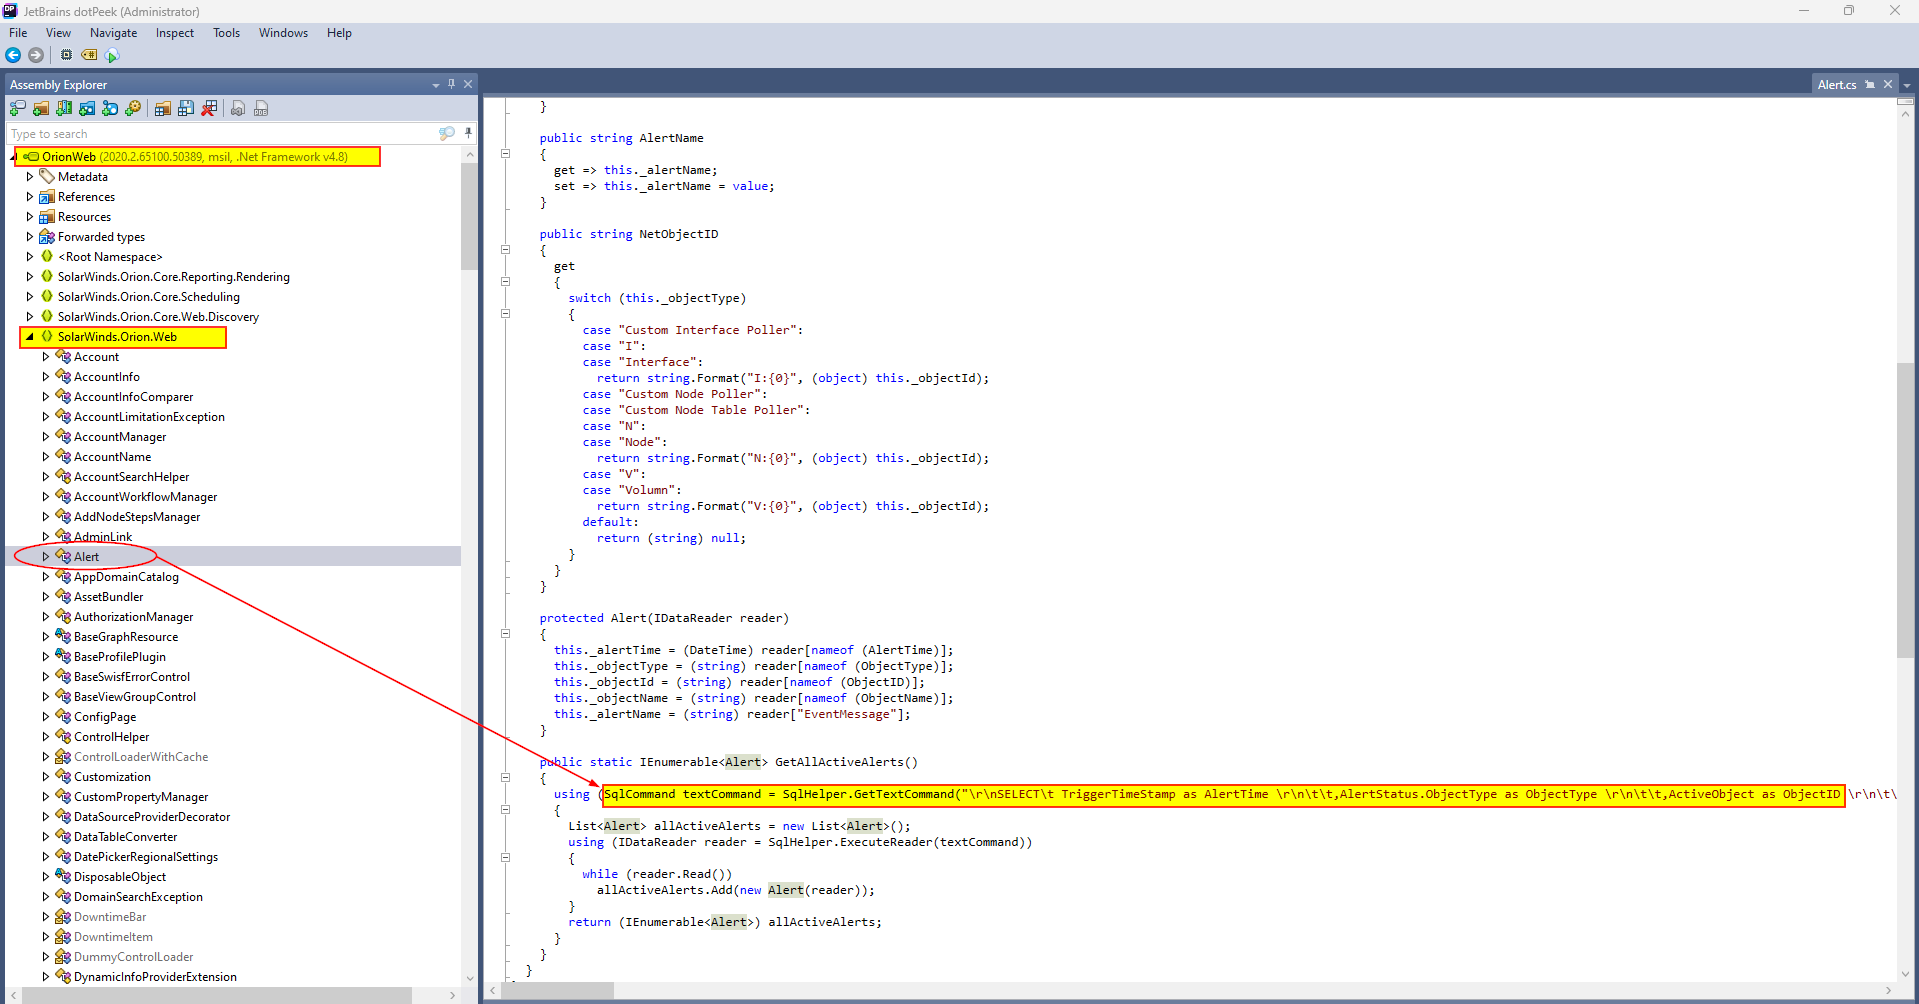This screenshot has width=1919, height=1004.
Task: Open the Process Explorer chip icon
Action: (x=66, y=55)
